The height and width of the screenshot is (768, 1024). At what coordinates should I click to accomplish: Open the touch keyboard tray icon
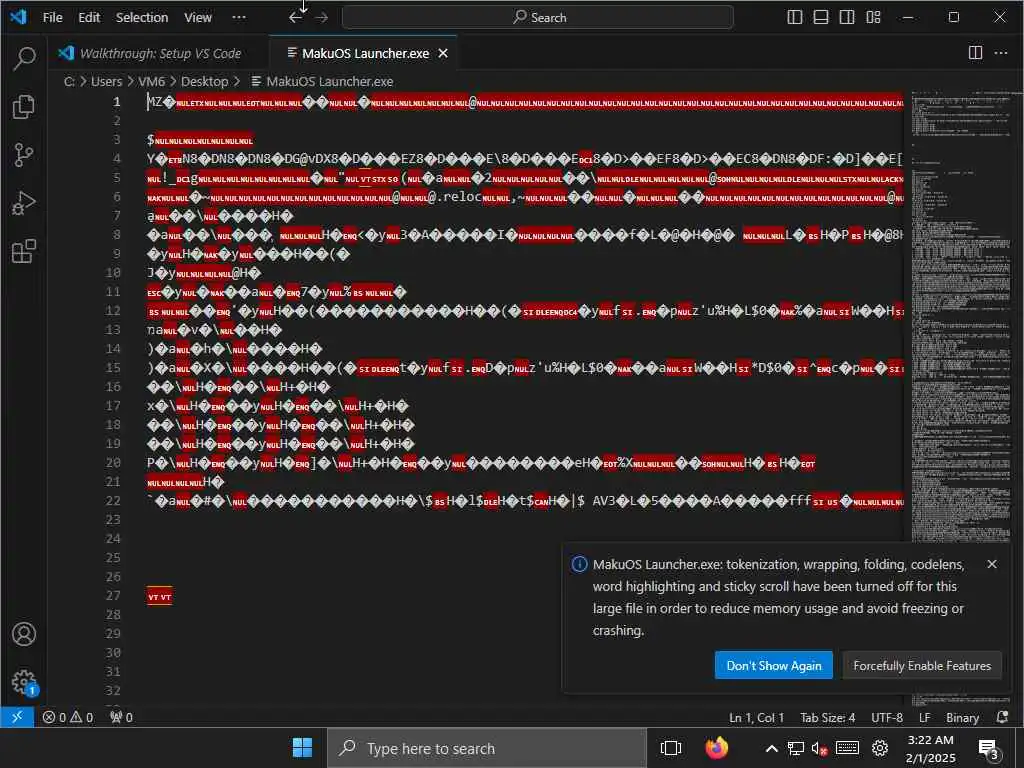(x=847, y=748)
